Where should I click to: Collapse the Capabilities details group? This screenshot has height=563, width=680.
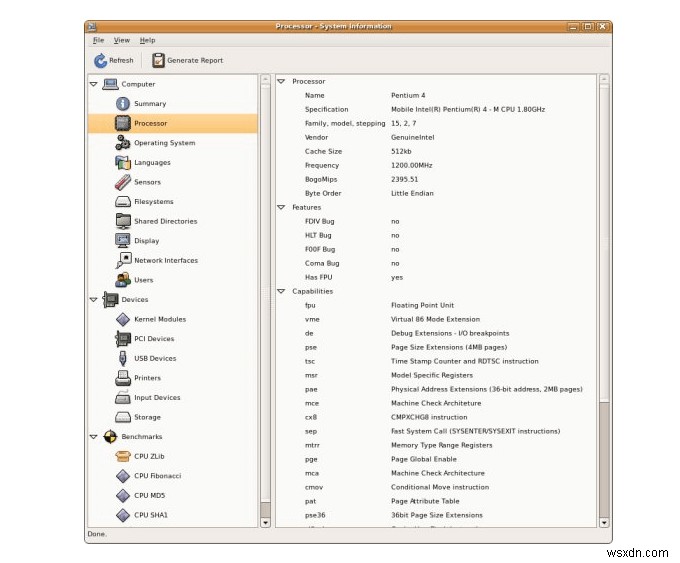[x=281, y=291]
